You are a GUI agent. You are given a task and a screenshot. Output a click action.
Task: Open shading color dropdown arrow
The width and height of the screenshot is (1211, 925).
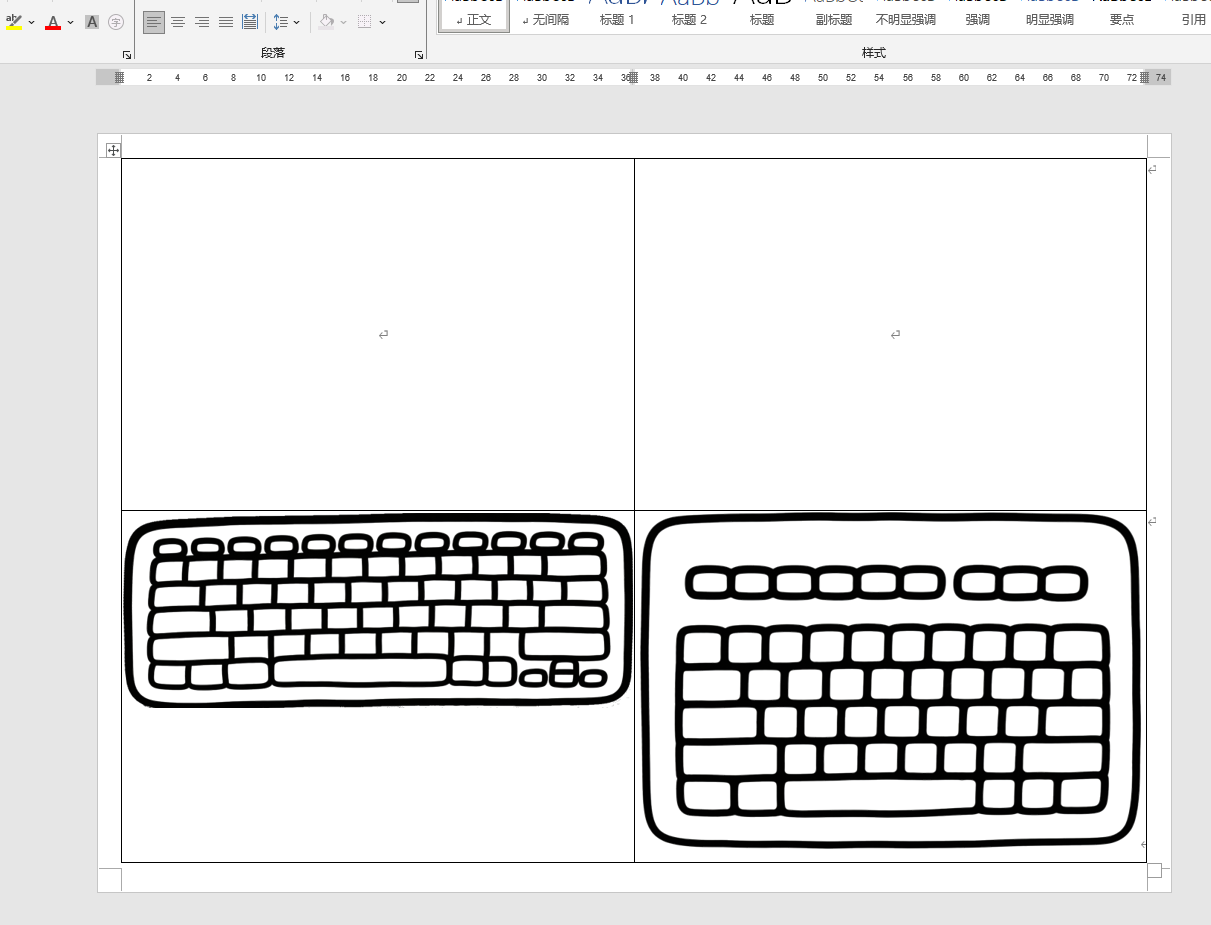click(x=344, y=22)
